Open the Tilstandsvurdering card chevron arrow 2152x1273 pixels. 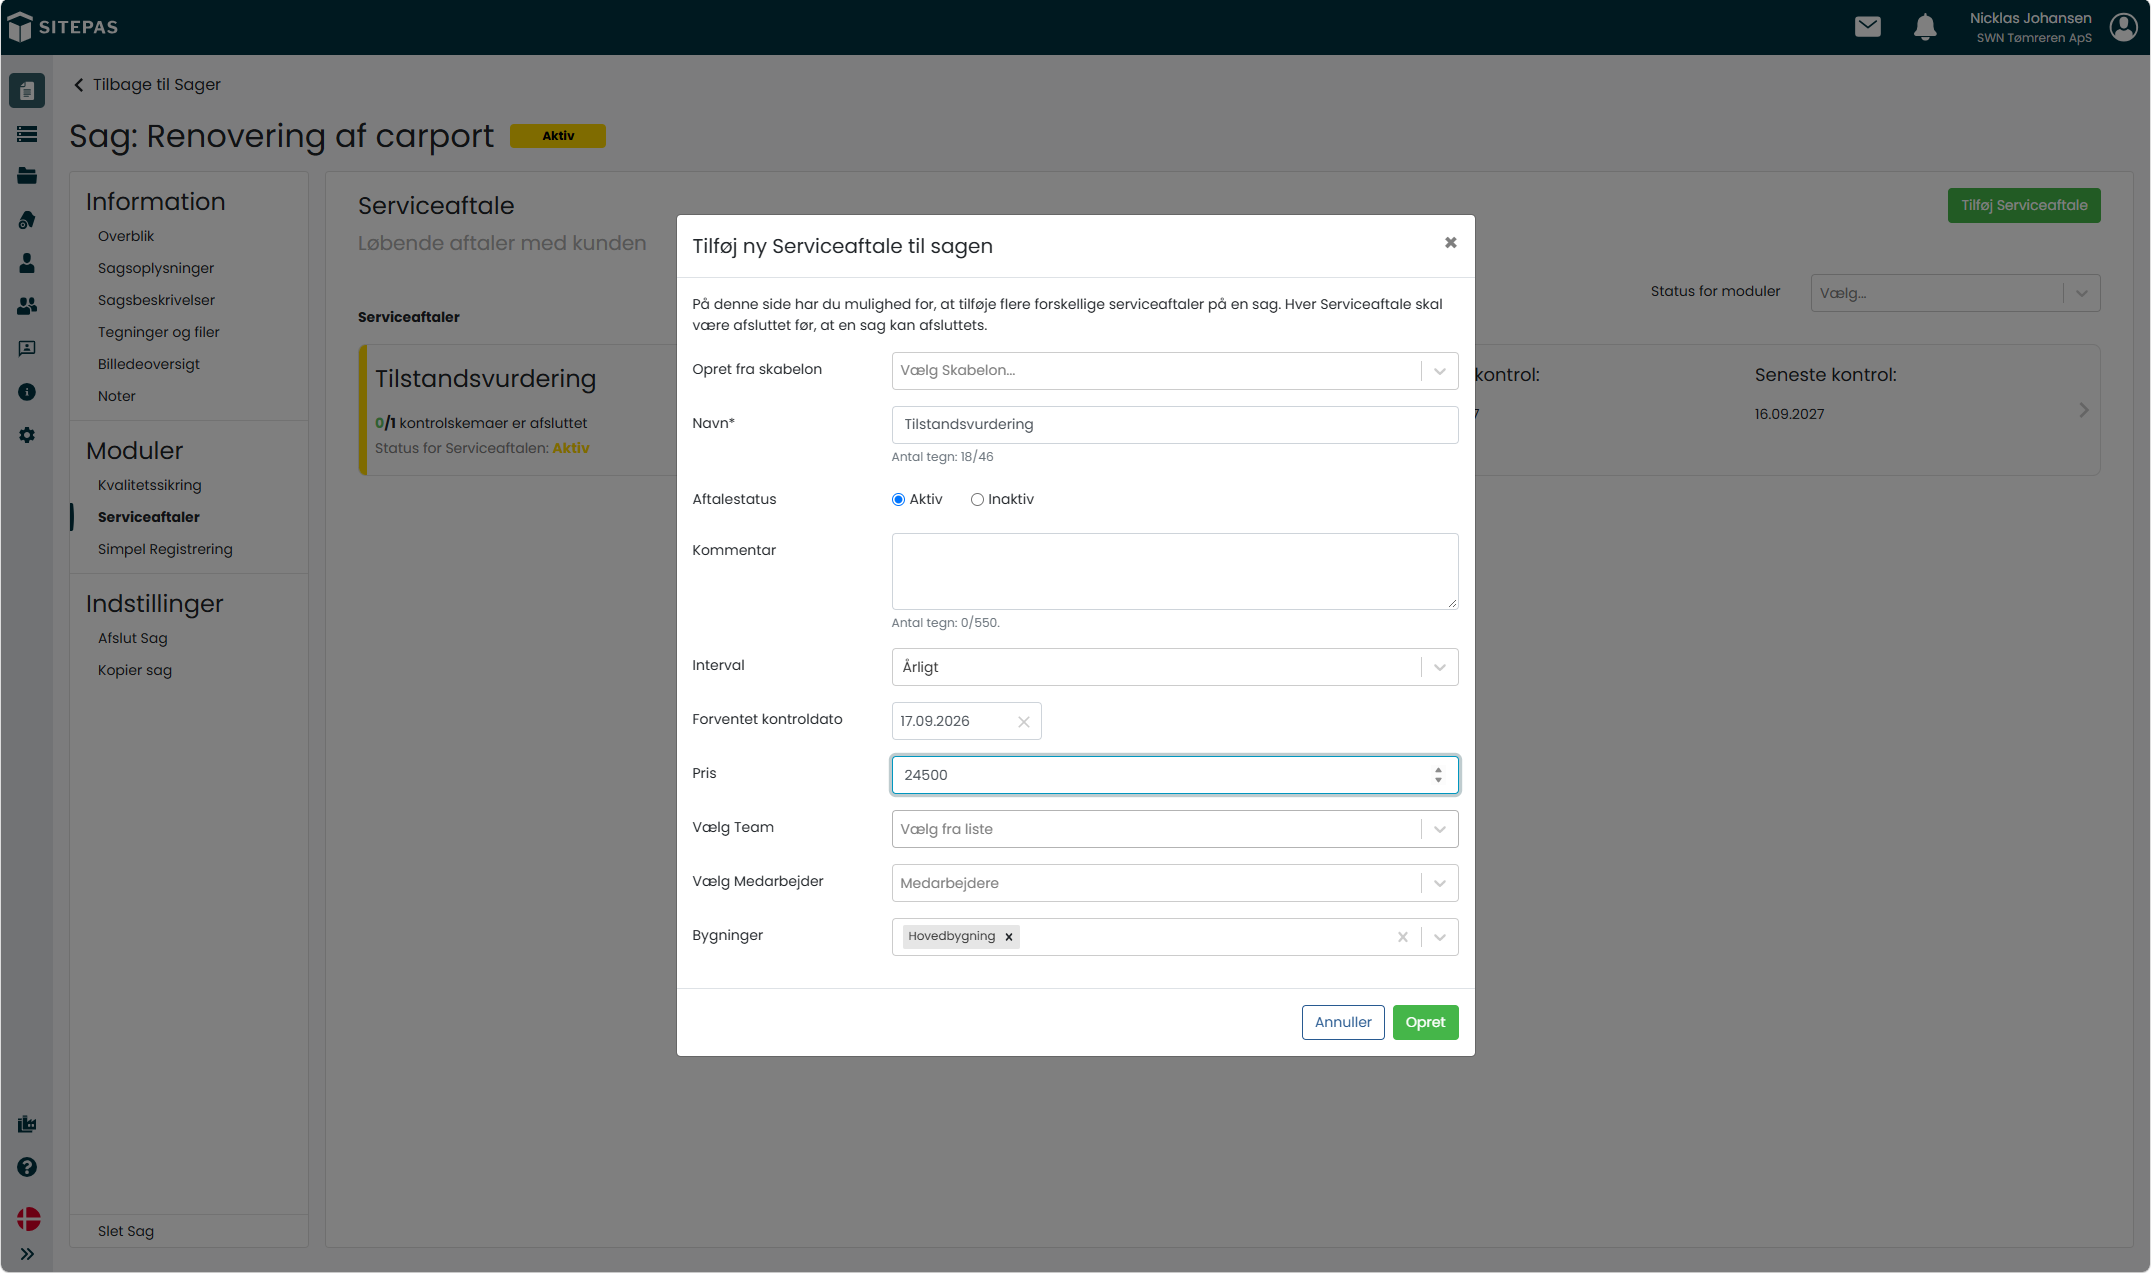coord(2084,410)
